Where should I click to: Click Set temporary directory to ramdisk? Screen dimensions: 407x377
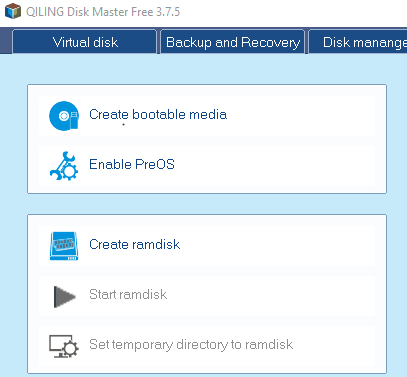point(207,346)
